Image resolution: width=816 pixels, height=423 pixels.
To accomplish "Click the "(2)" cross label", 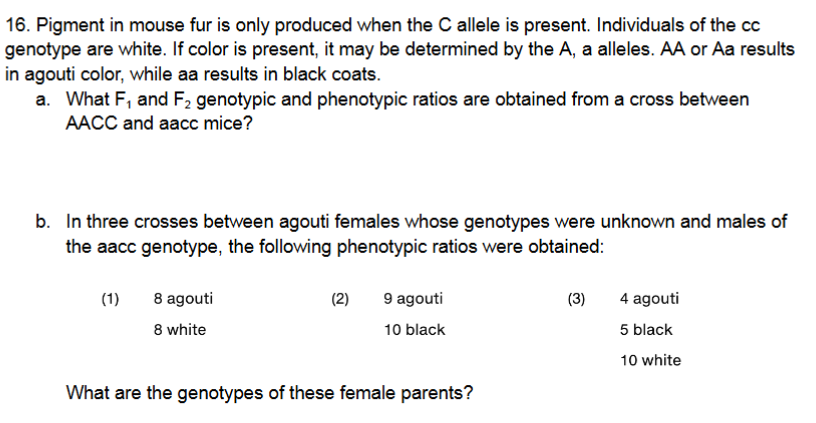I will [340, 298].
